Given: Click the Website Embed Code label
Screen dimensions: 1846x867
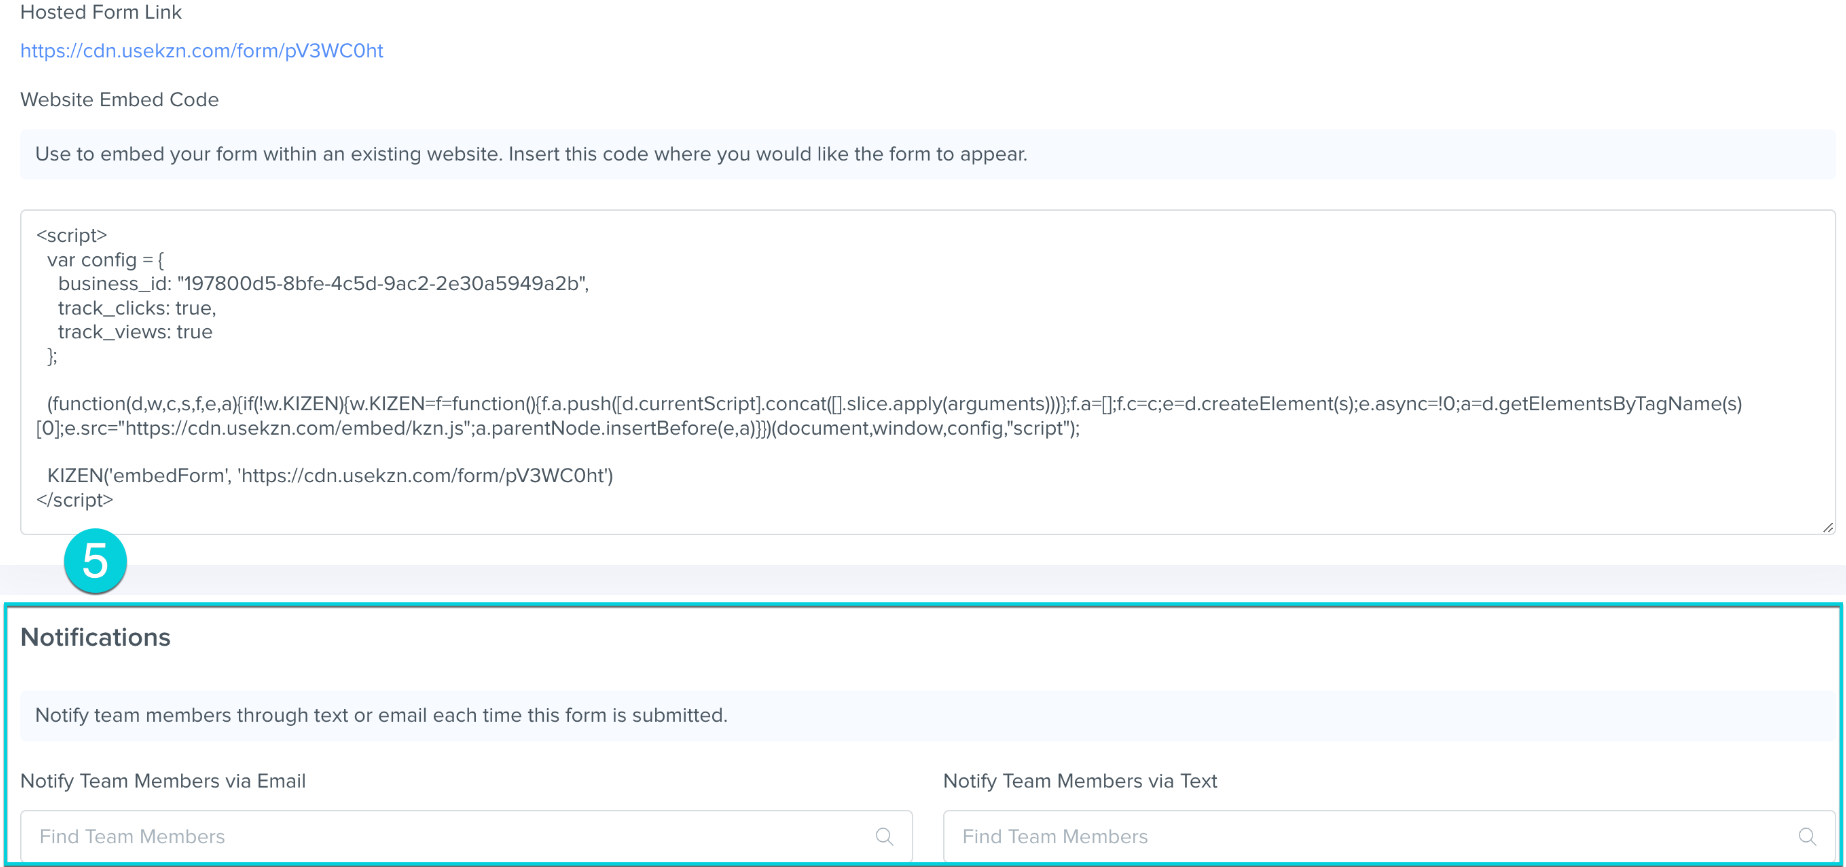Looking at the screenshot, I should click(119, 100).
